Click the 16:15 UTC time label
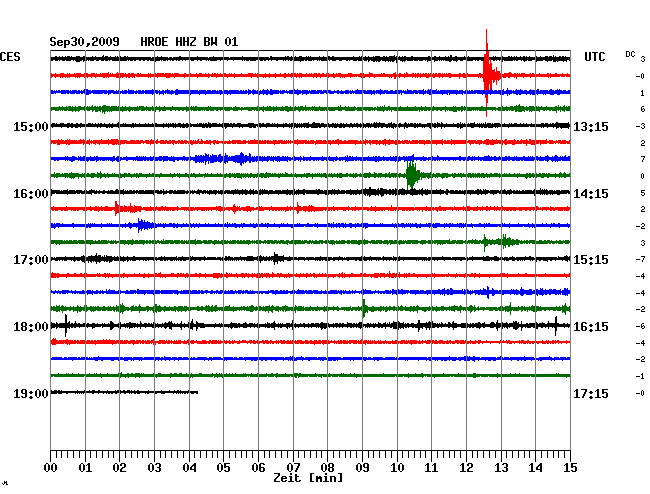The height and width of the screenshot is (494, 650). click(x=591, y=327)
